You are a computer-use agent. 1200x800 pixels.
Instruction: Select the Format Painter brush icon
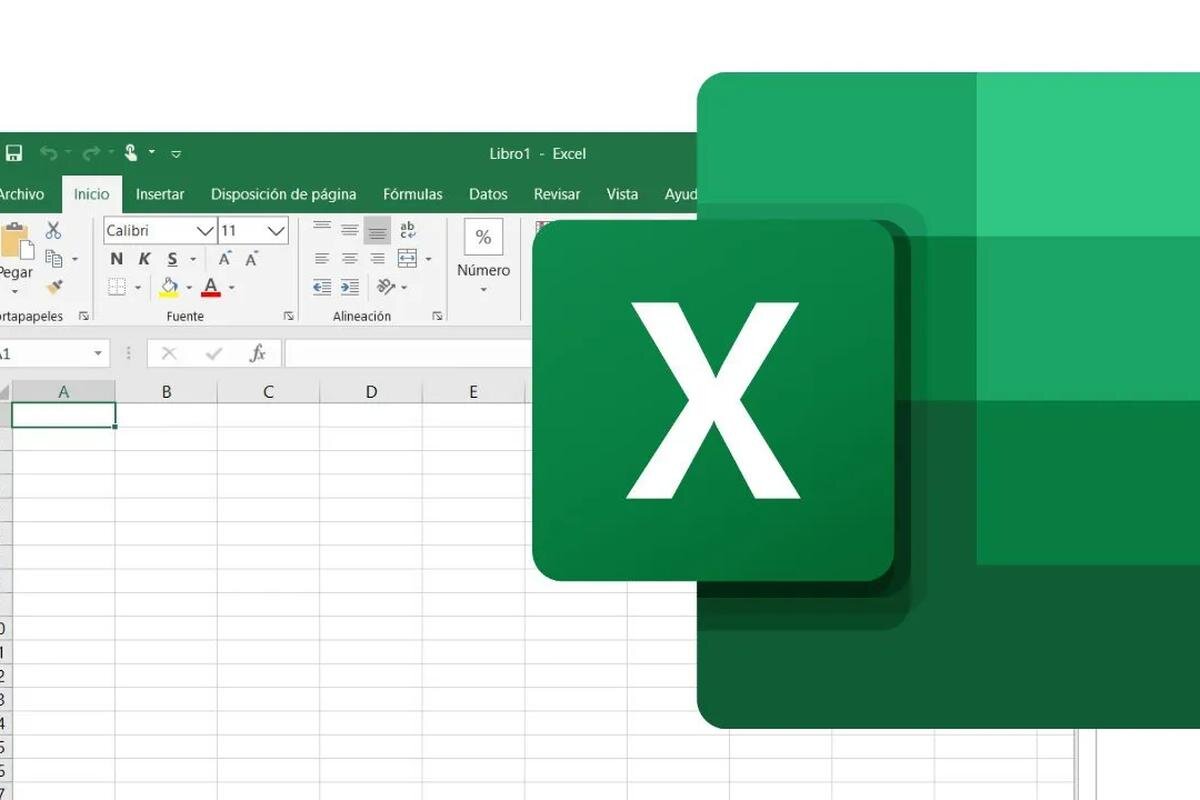57,287
